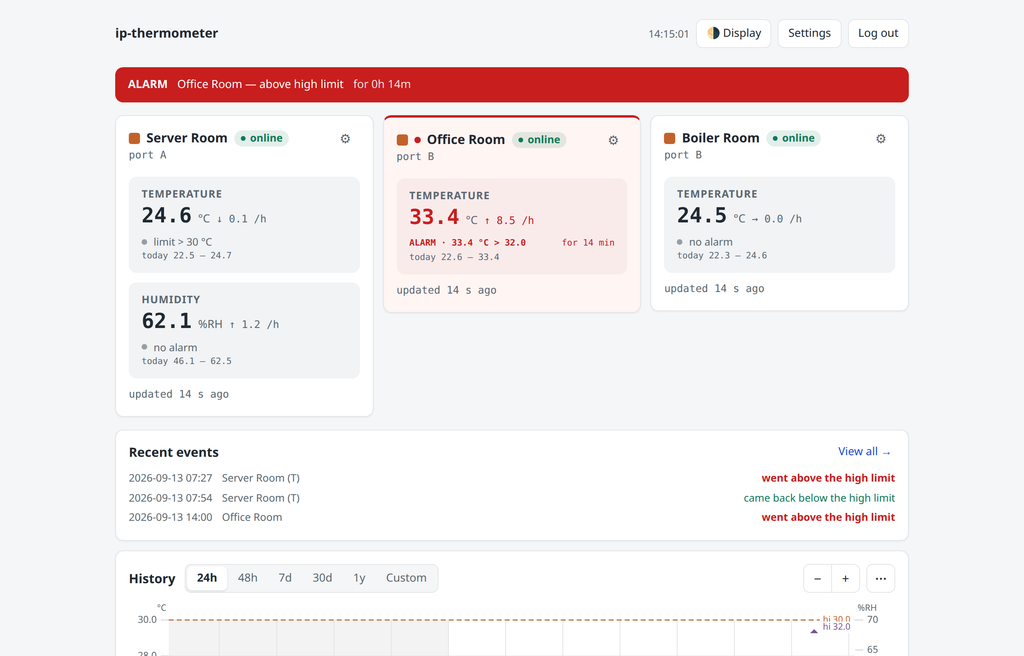Viewport: 1024px width, 656px height.
Task: Click the red ALARM Office Room banner
Action: tap(512, 85)
